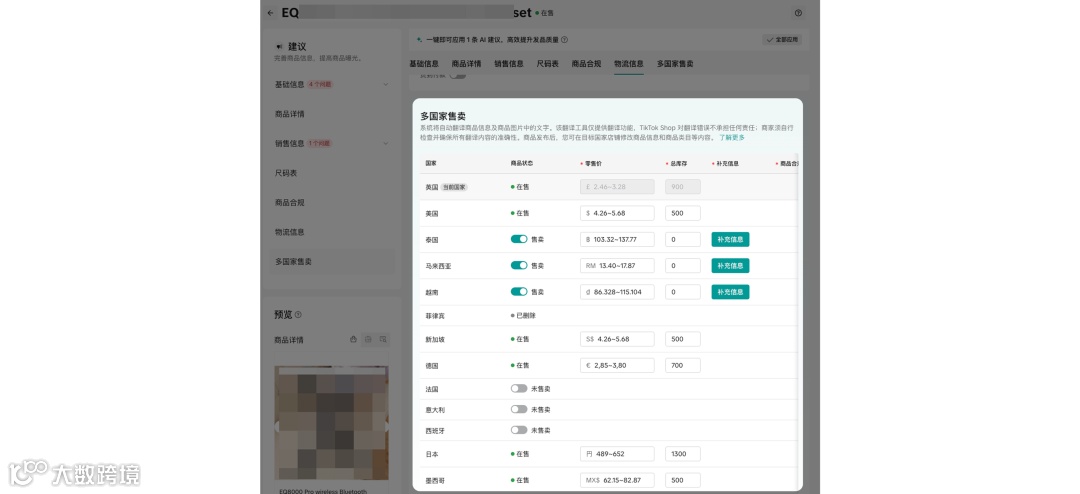Viewport: 1080px width, 494px height.
Task: Click the ฿ 103.32~137.77 price field
Action: pos(617,239)
